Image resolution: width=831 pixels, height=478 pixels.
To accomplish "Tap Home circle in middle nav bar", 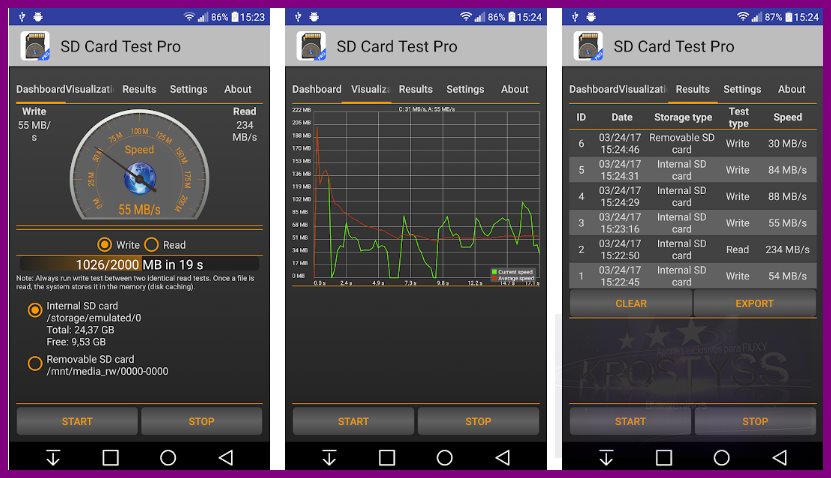I will point(445,457).
